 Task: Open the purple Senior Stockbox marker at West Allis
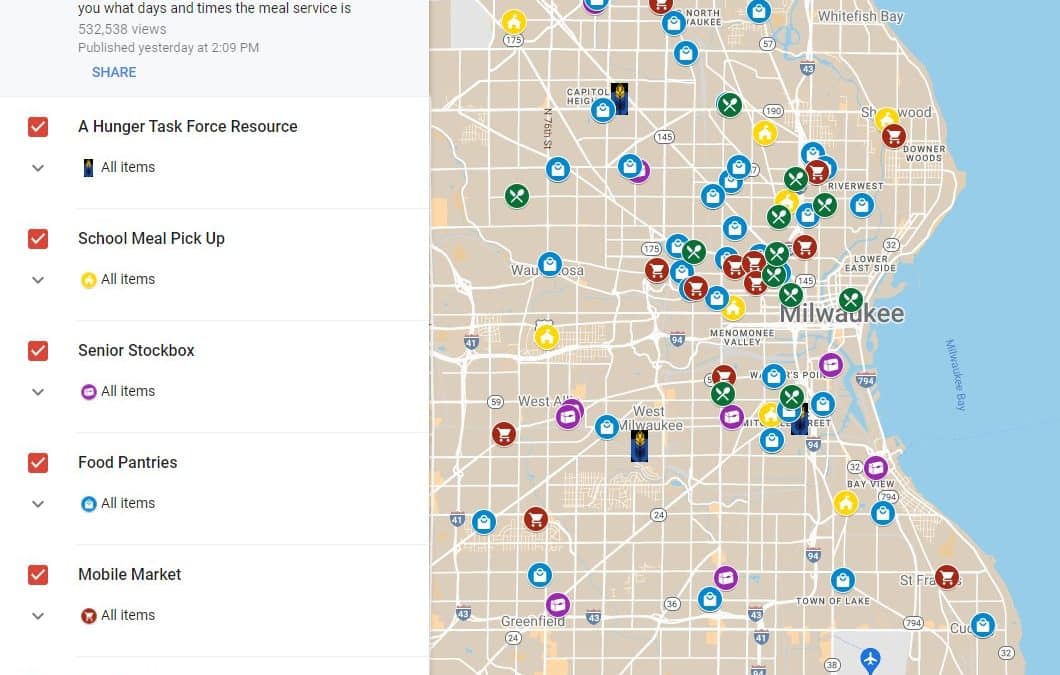[568, 417]
